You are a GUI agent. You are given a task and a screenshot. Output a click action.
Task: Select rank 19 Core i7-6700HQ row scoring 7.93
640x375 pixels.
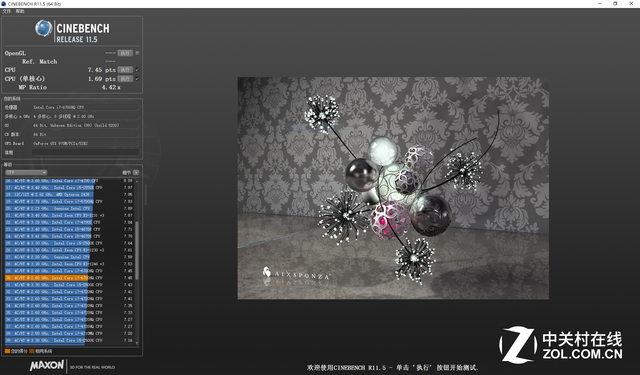tap(69, 202)
